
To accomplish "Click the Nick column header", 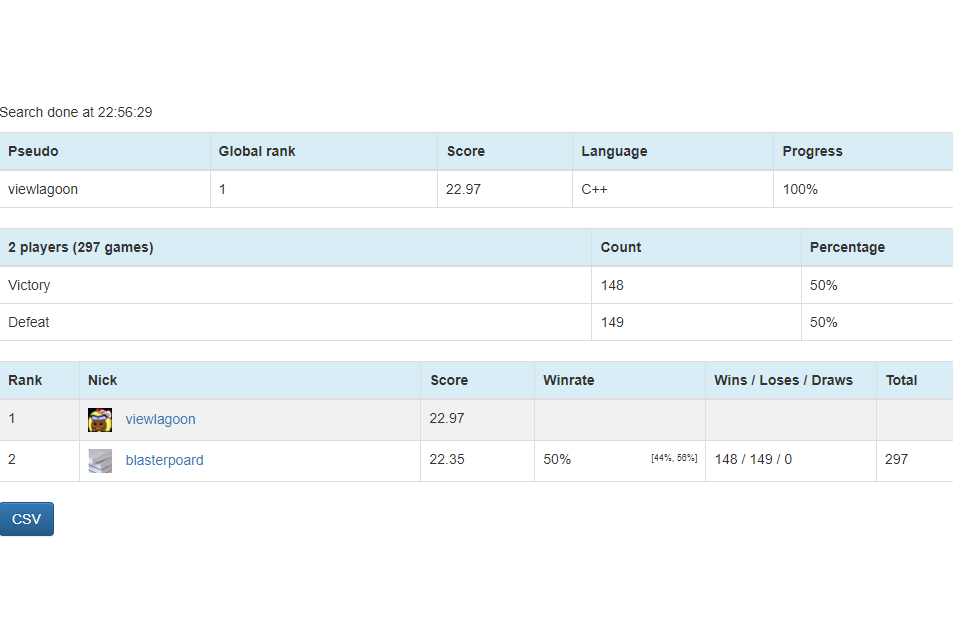I will [102, 381].
